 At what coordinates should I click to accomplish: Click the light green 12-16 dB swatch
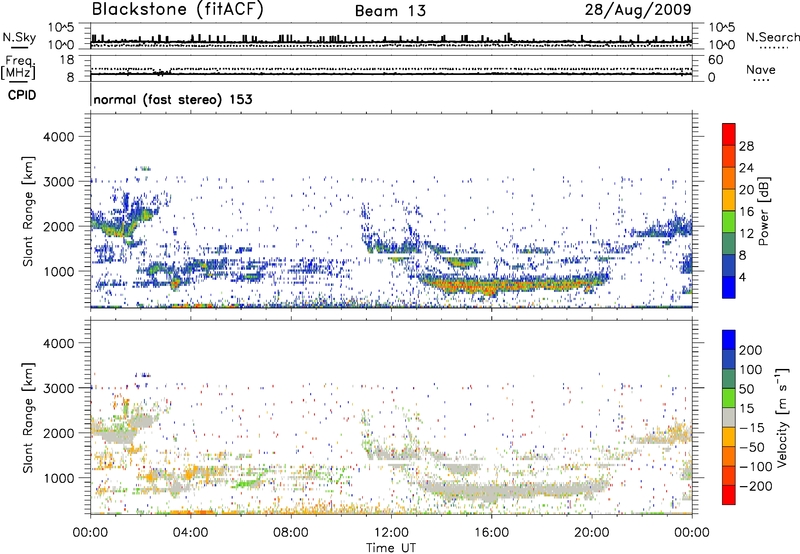pos(729,222)
